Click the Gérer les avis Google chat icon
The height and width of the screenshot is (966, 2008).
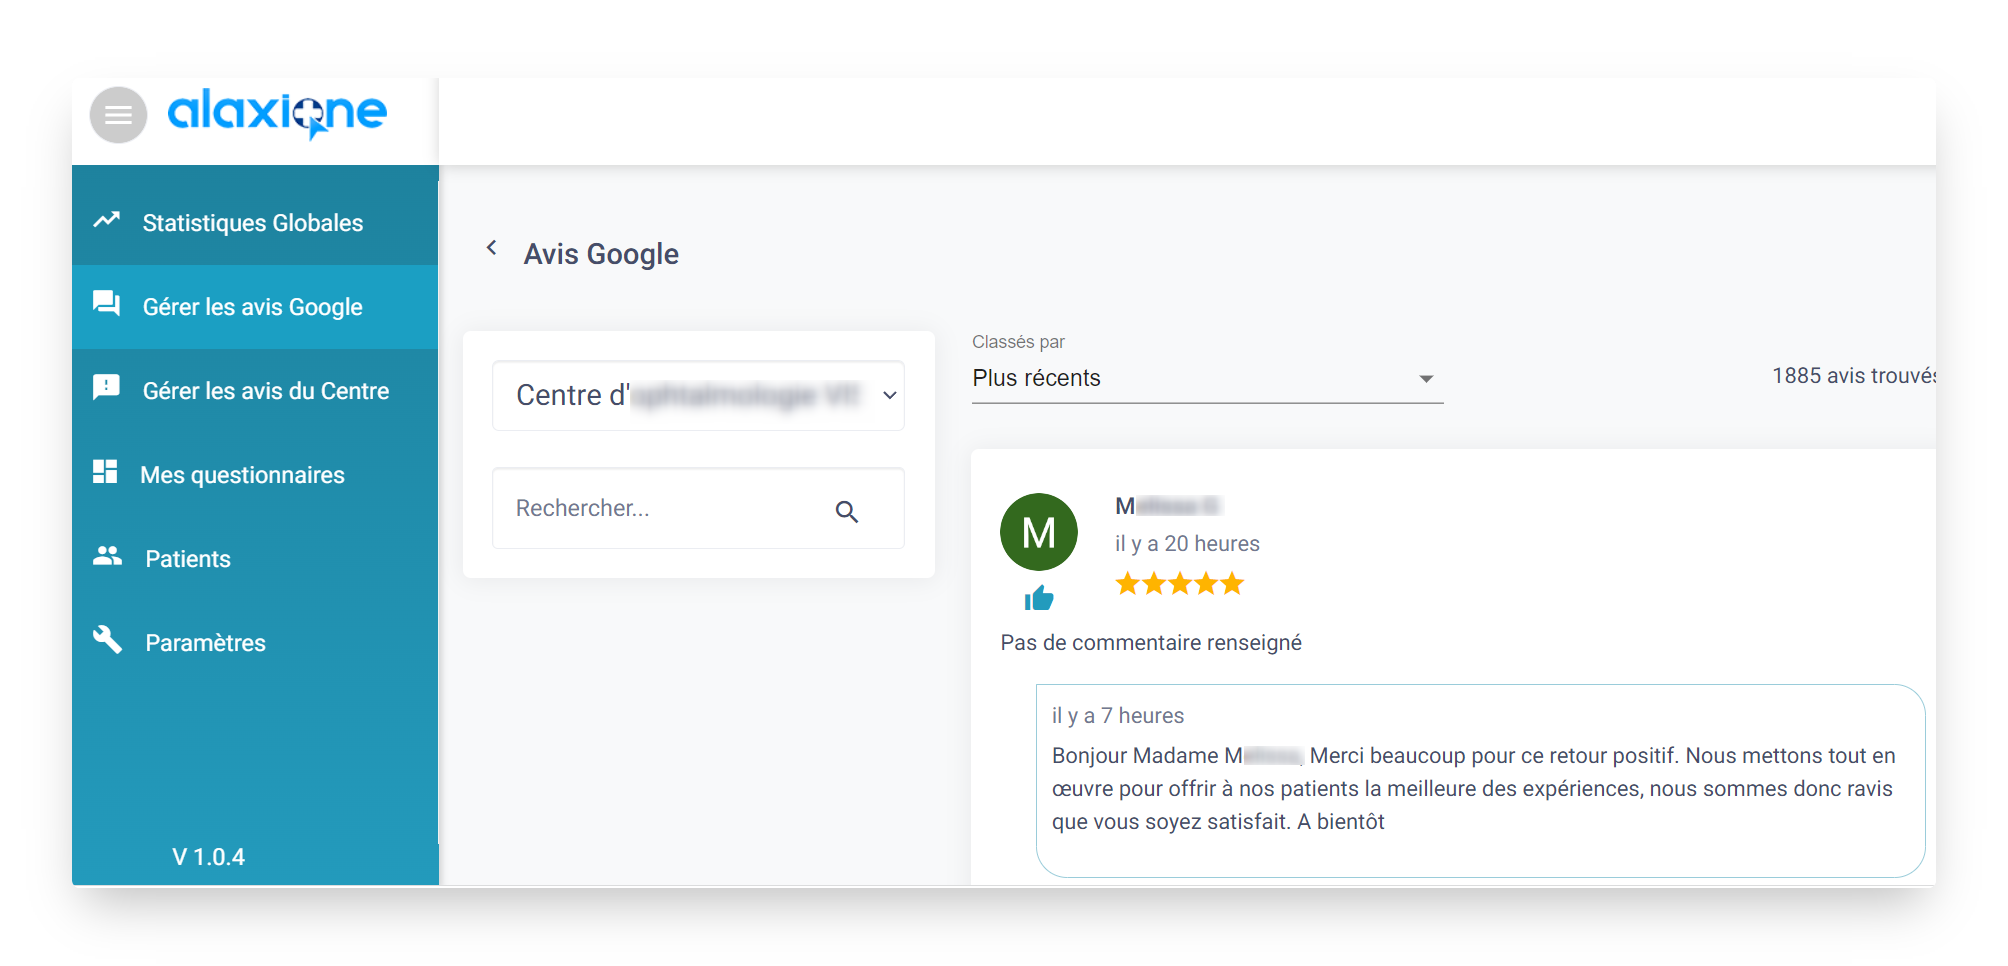[107, 304]
